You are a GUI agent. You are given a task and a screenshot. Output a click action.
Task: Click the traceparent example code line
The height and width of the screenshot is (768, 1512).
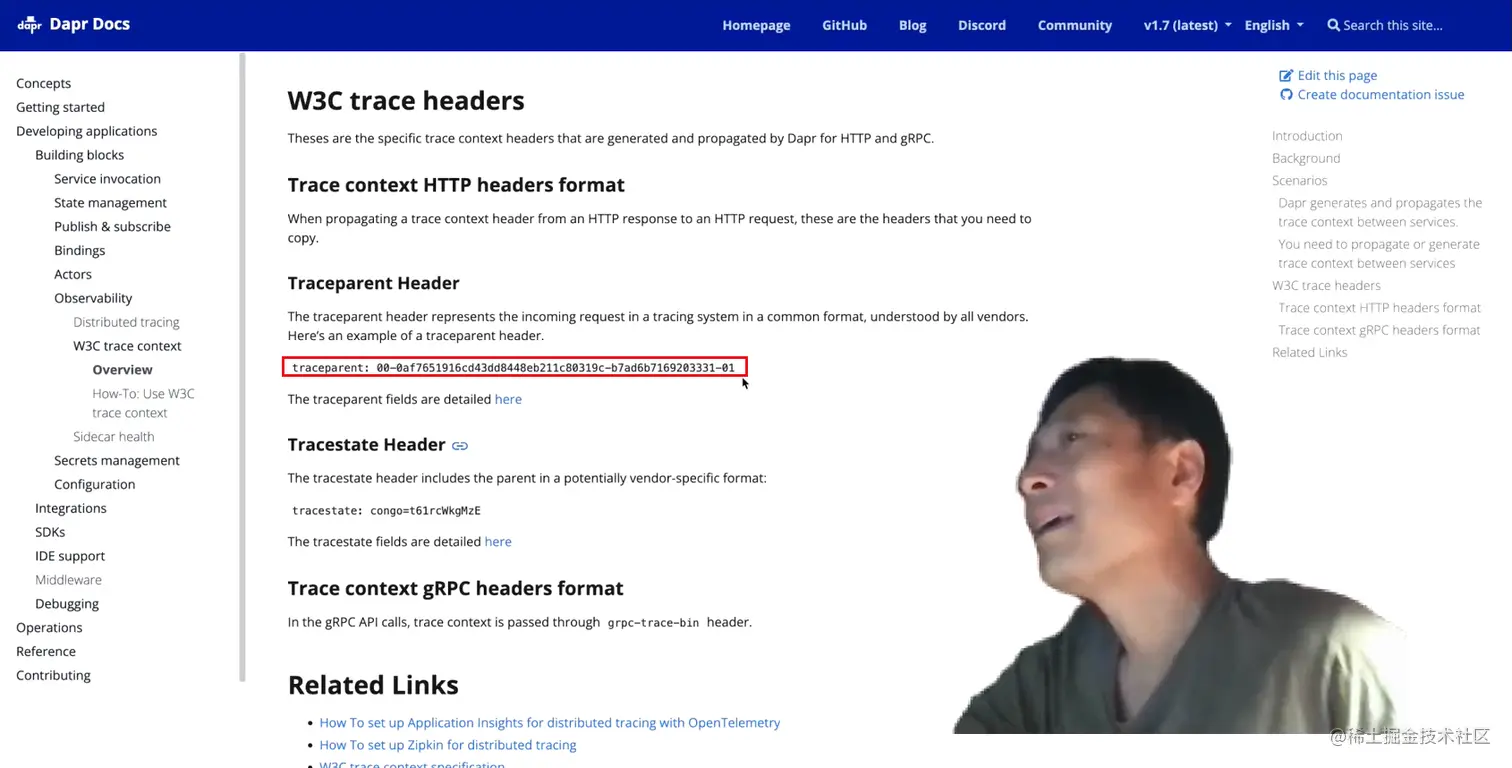[x=514, y=368]
